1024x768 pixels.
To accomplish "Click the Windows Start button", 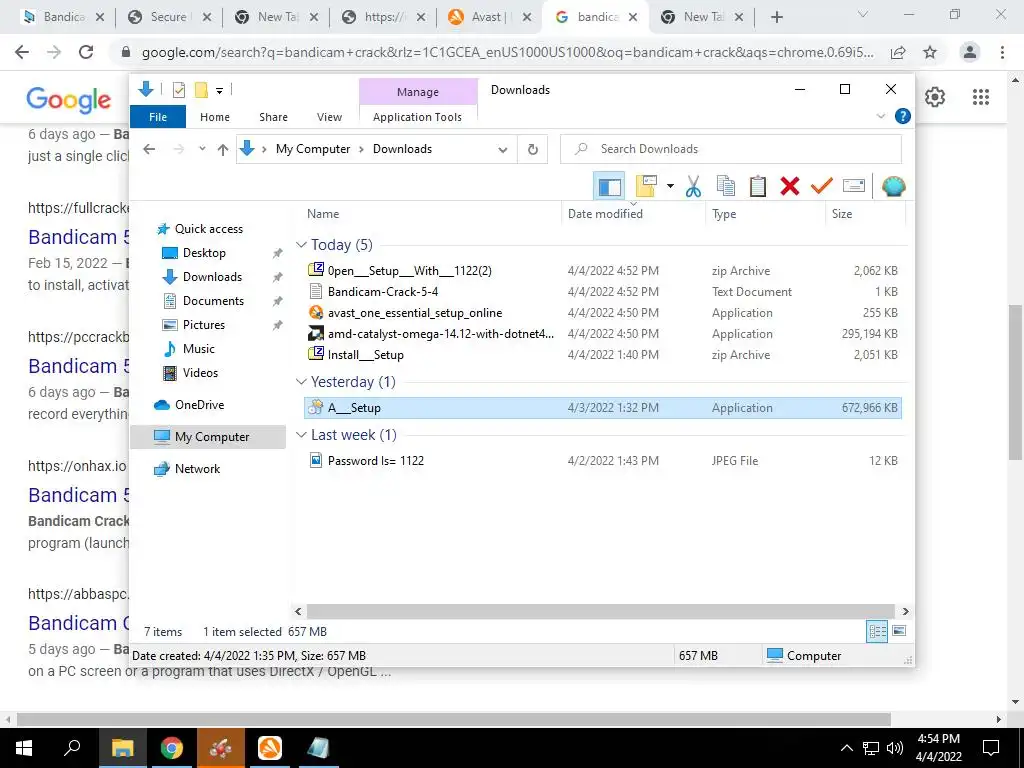I will click(x=24, y=748).
